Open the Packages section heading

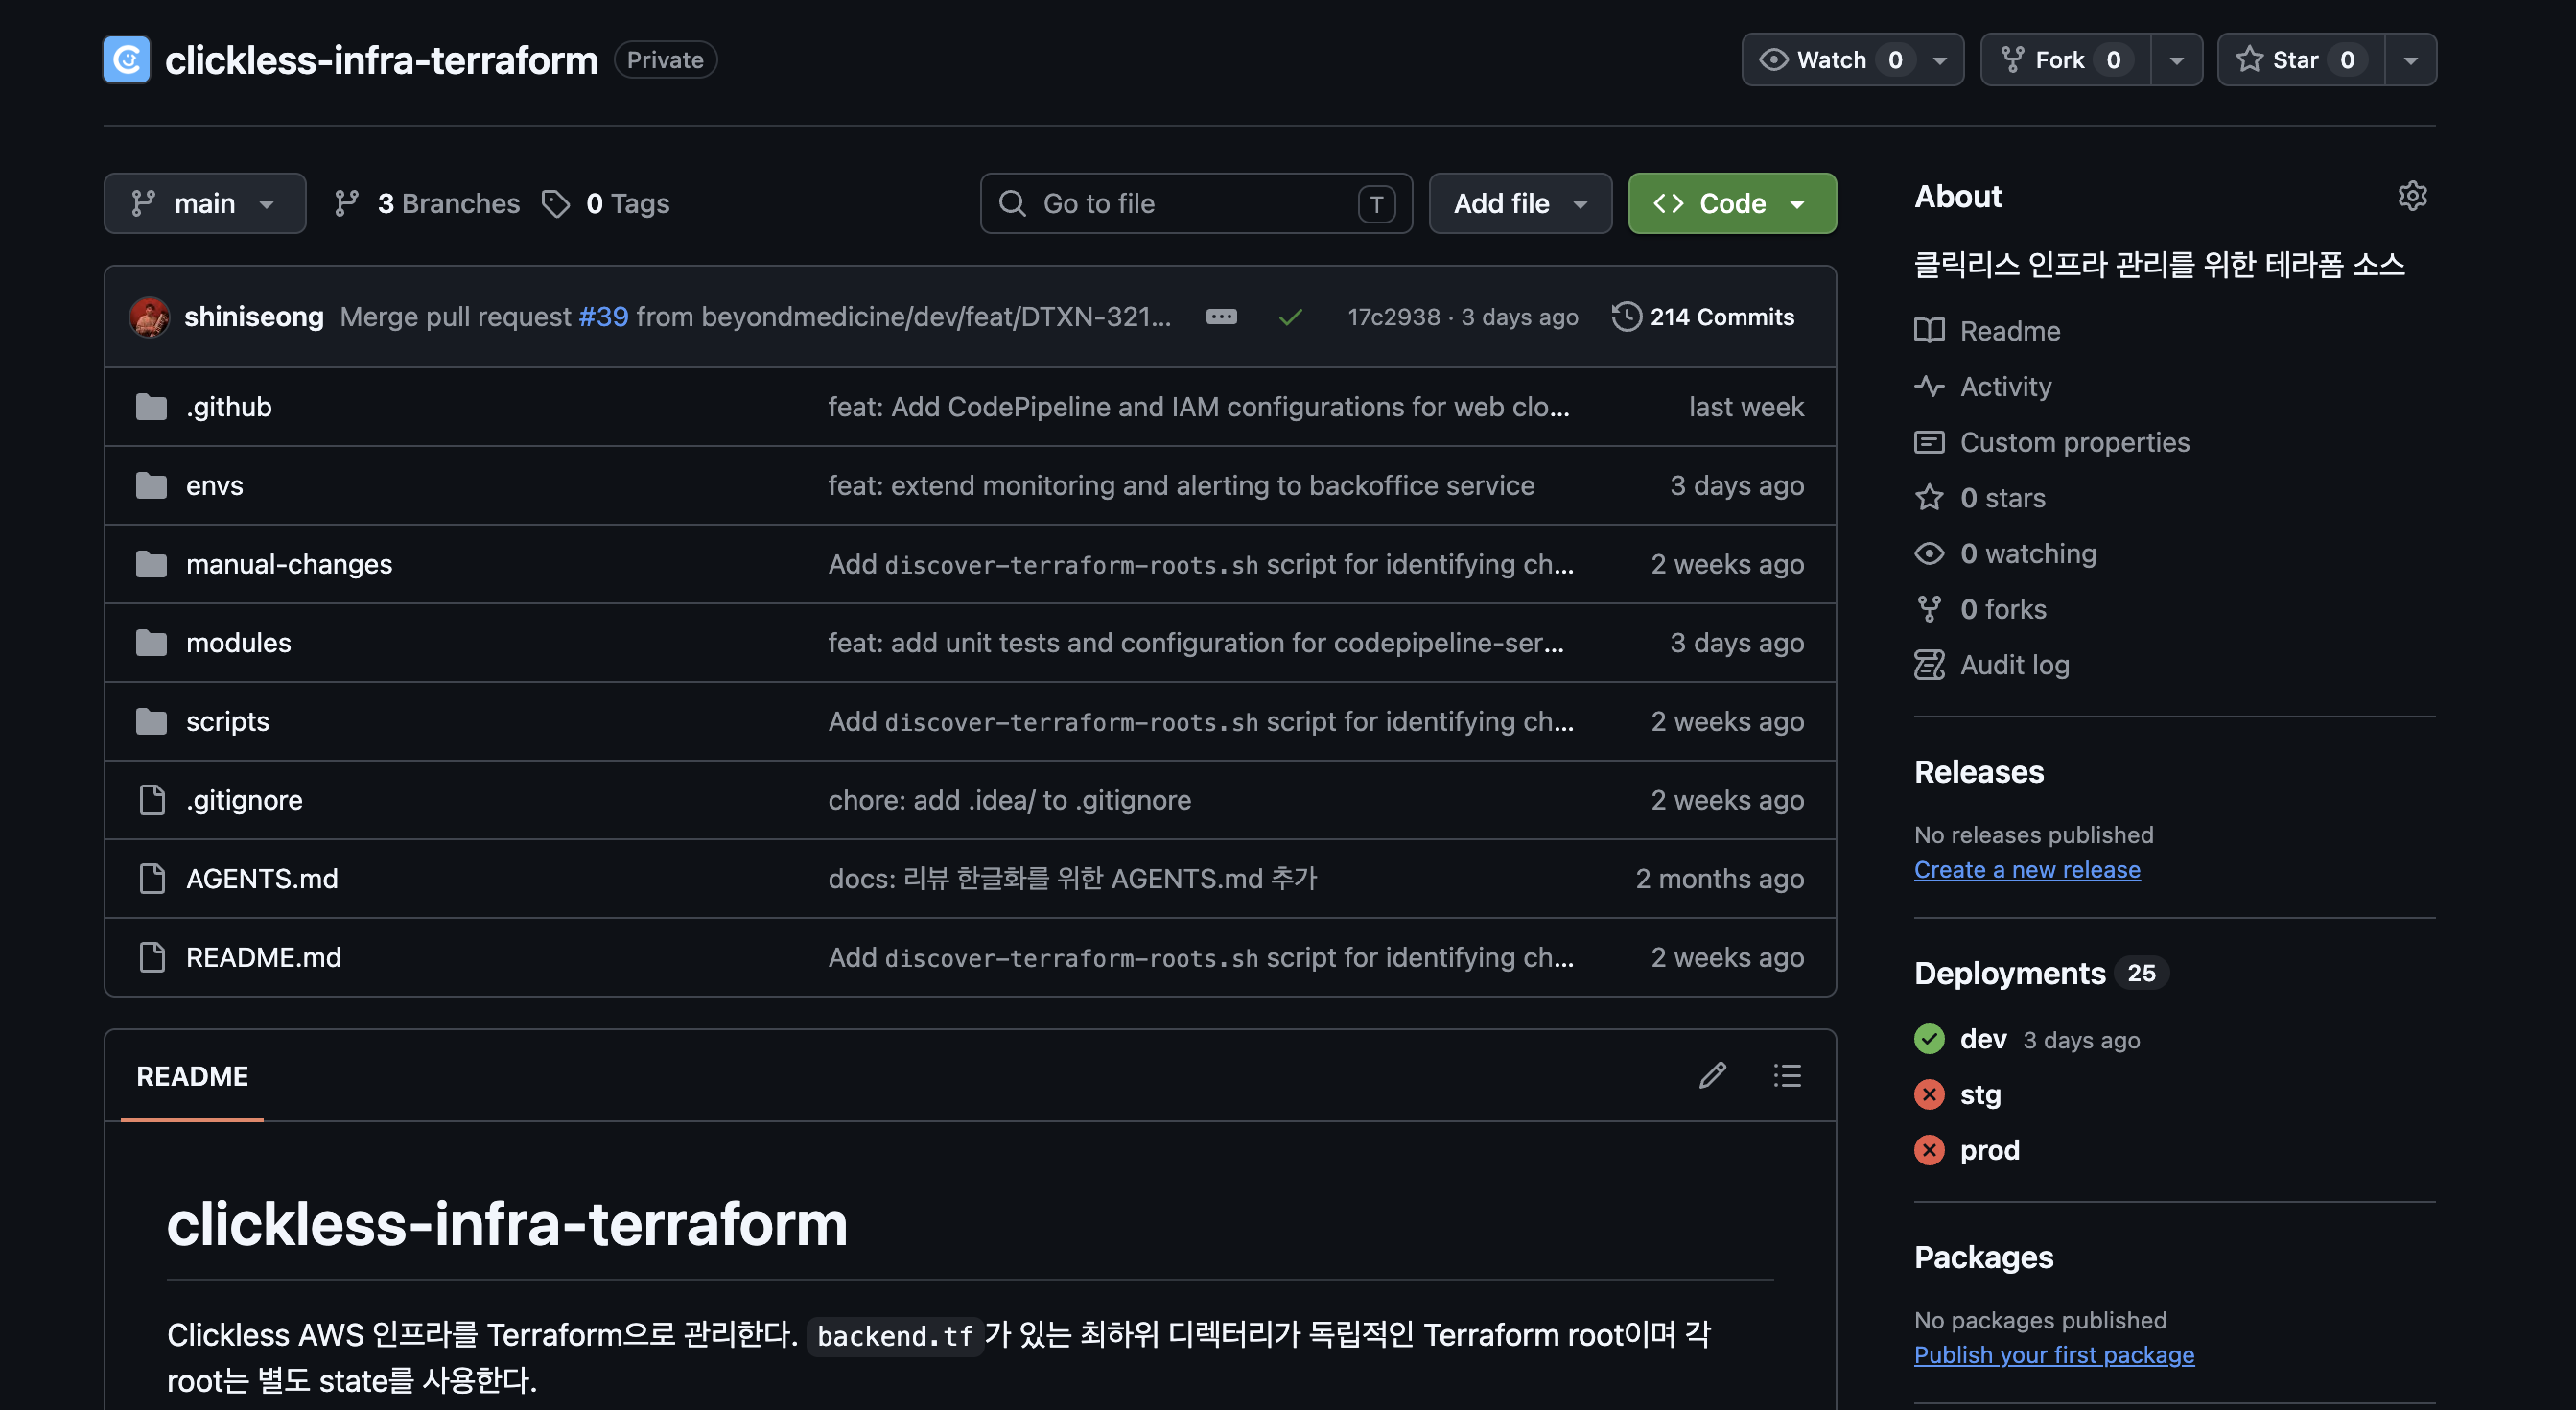(1984, 1257)
